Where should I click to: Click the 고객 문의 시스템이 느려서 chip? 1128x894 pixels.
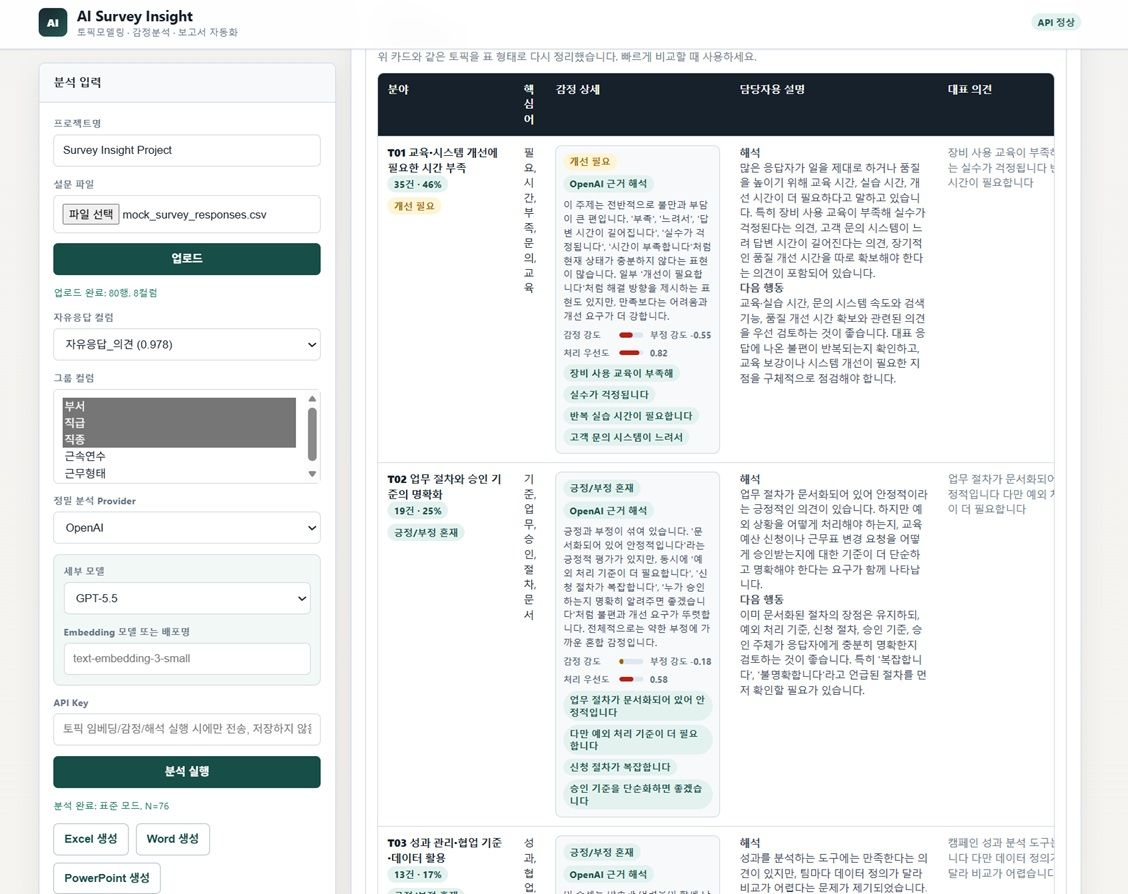[x=626, y=437]
